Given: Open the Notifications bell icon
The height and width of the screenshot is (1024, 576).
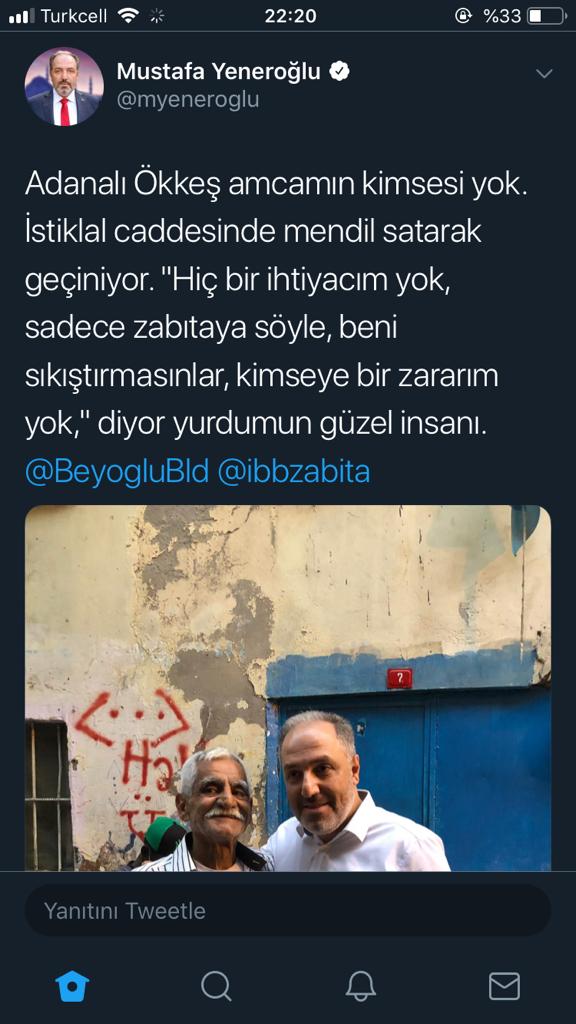Looking at the screenshot, I should coord(360,986).
